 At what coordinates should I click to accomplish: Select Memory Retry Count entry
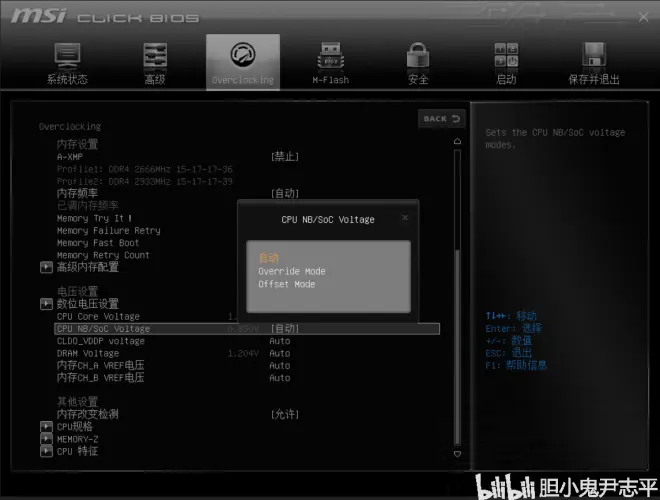(x=103, y=255)
